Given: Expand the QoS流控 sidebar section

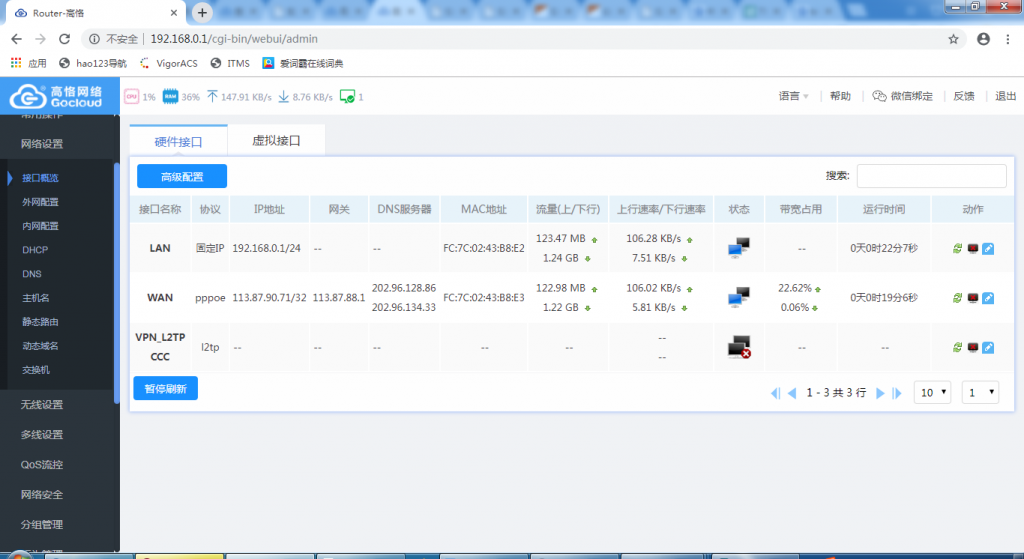Looking at the screenshot, I should click(42, 465).
